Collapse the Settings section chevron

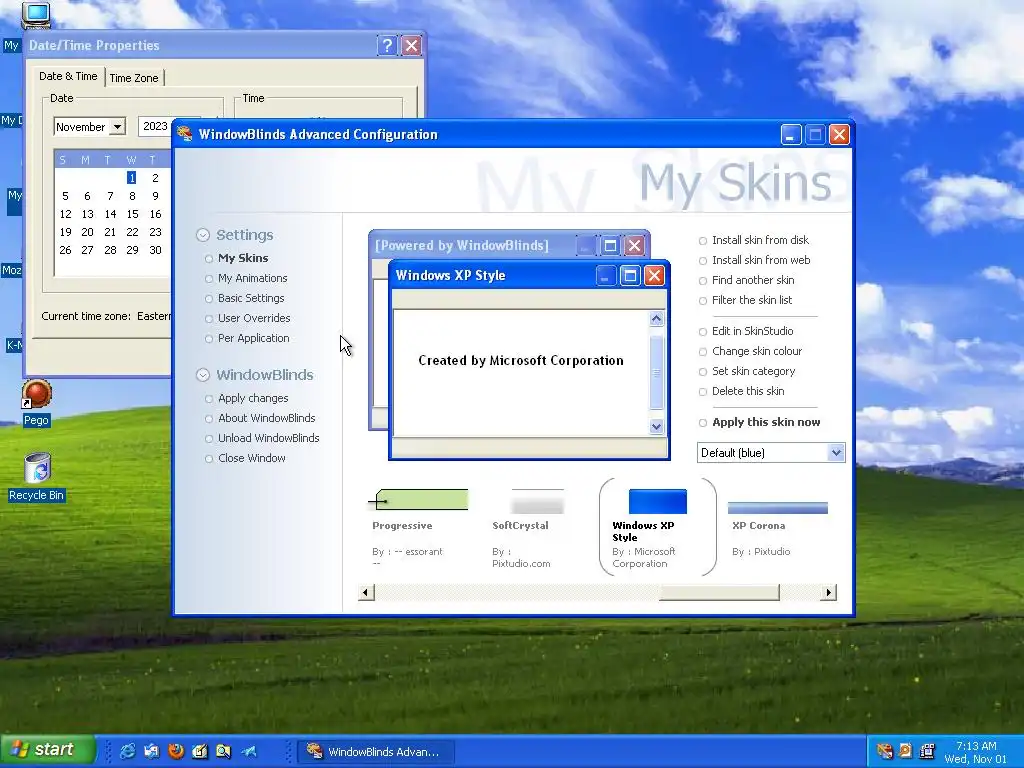pyautogui.click(x=203, y=235)
